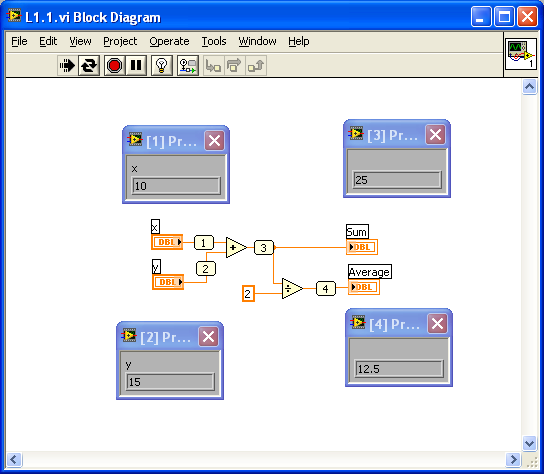544x474 pixels.
Task: Click probe [4] value field showing 12.5
Action: (399, 369)
